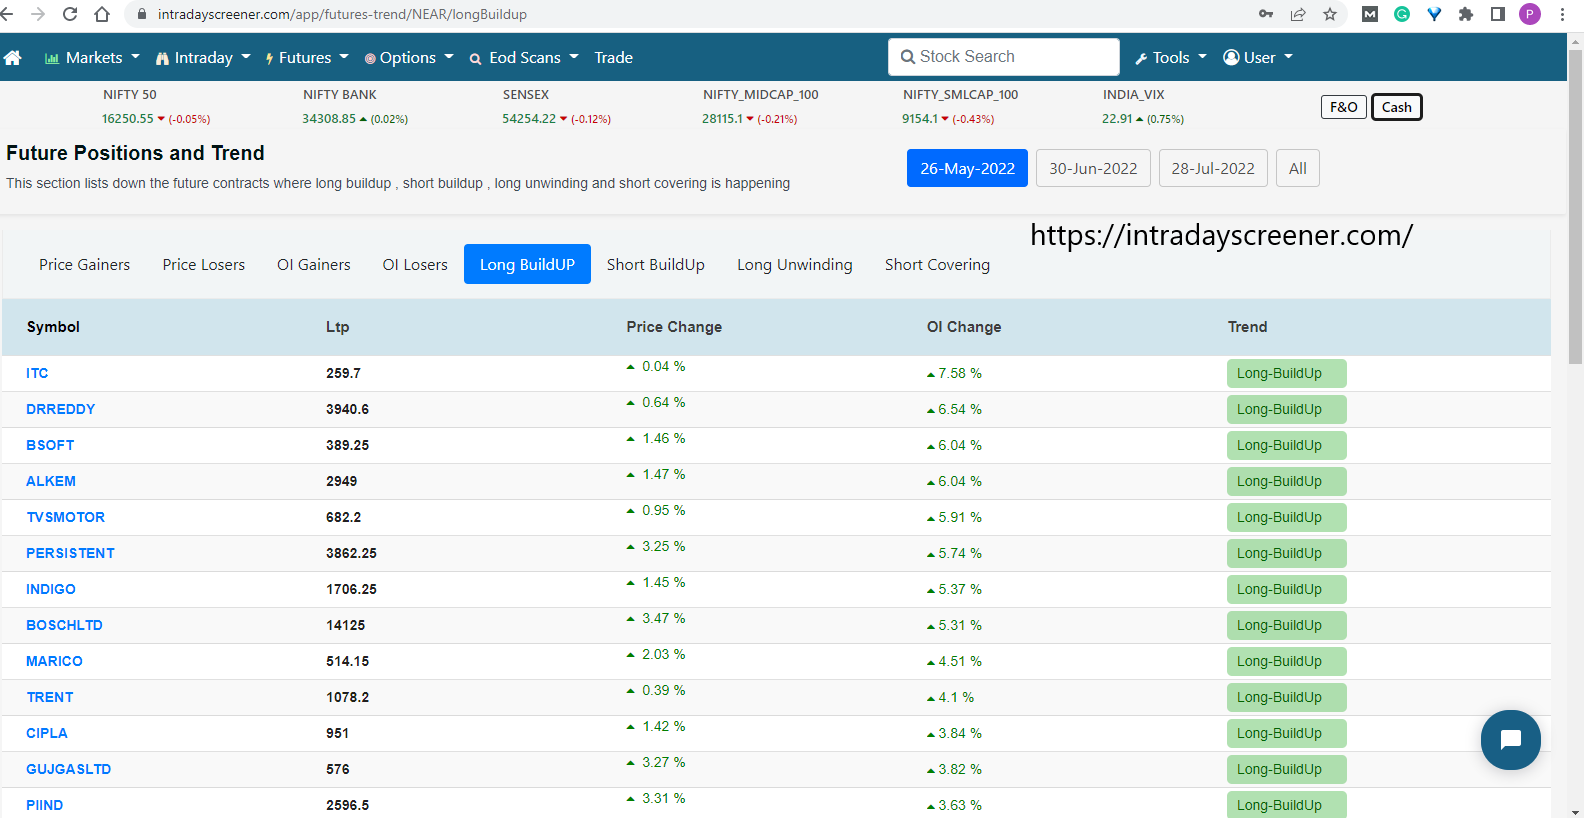Switch to OI Gainers tab

(x=314, y=264)
